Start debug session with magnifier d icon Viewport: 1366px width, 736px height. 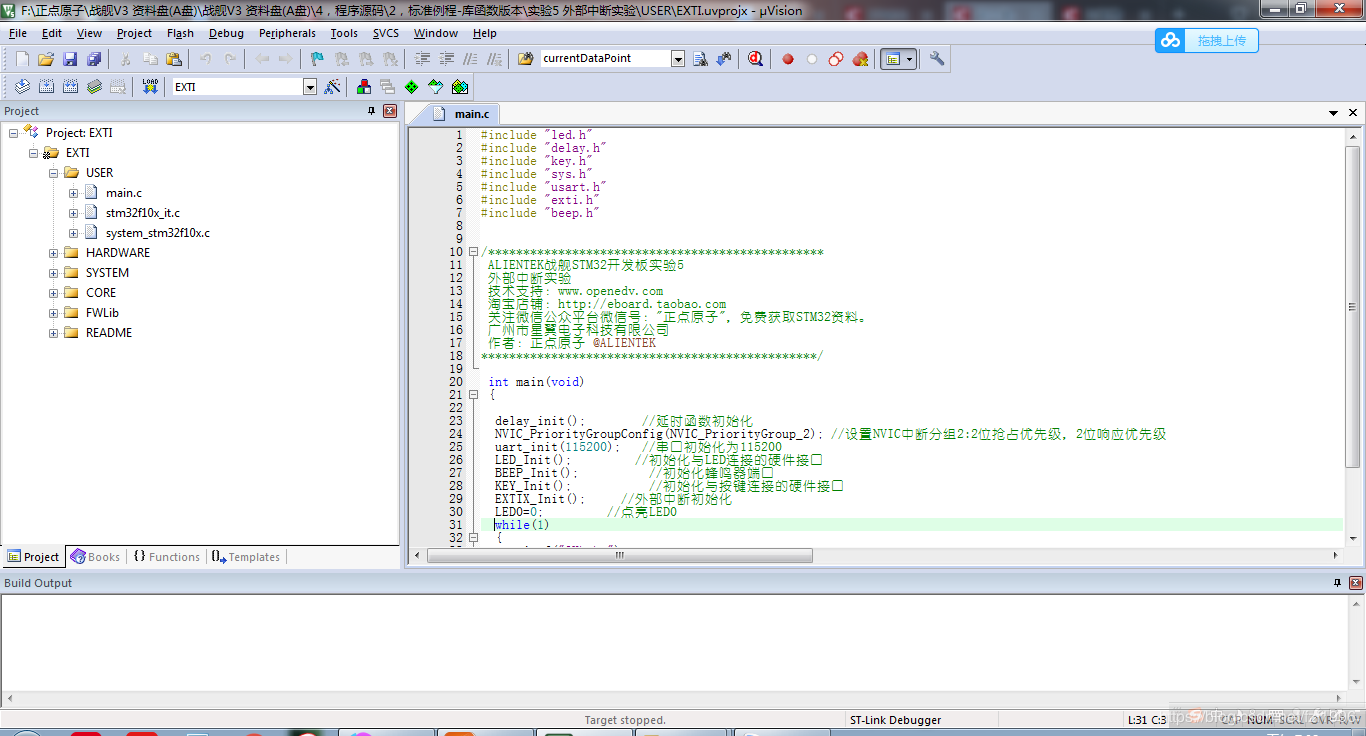pyautogui.click(x=755, y=59)
